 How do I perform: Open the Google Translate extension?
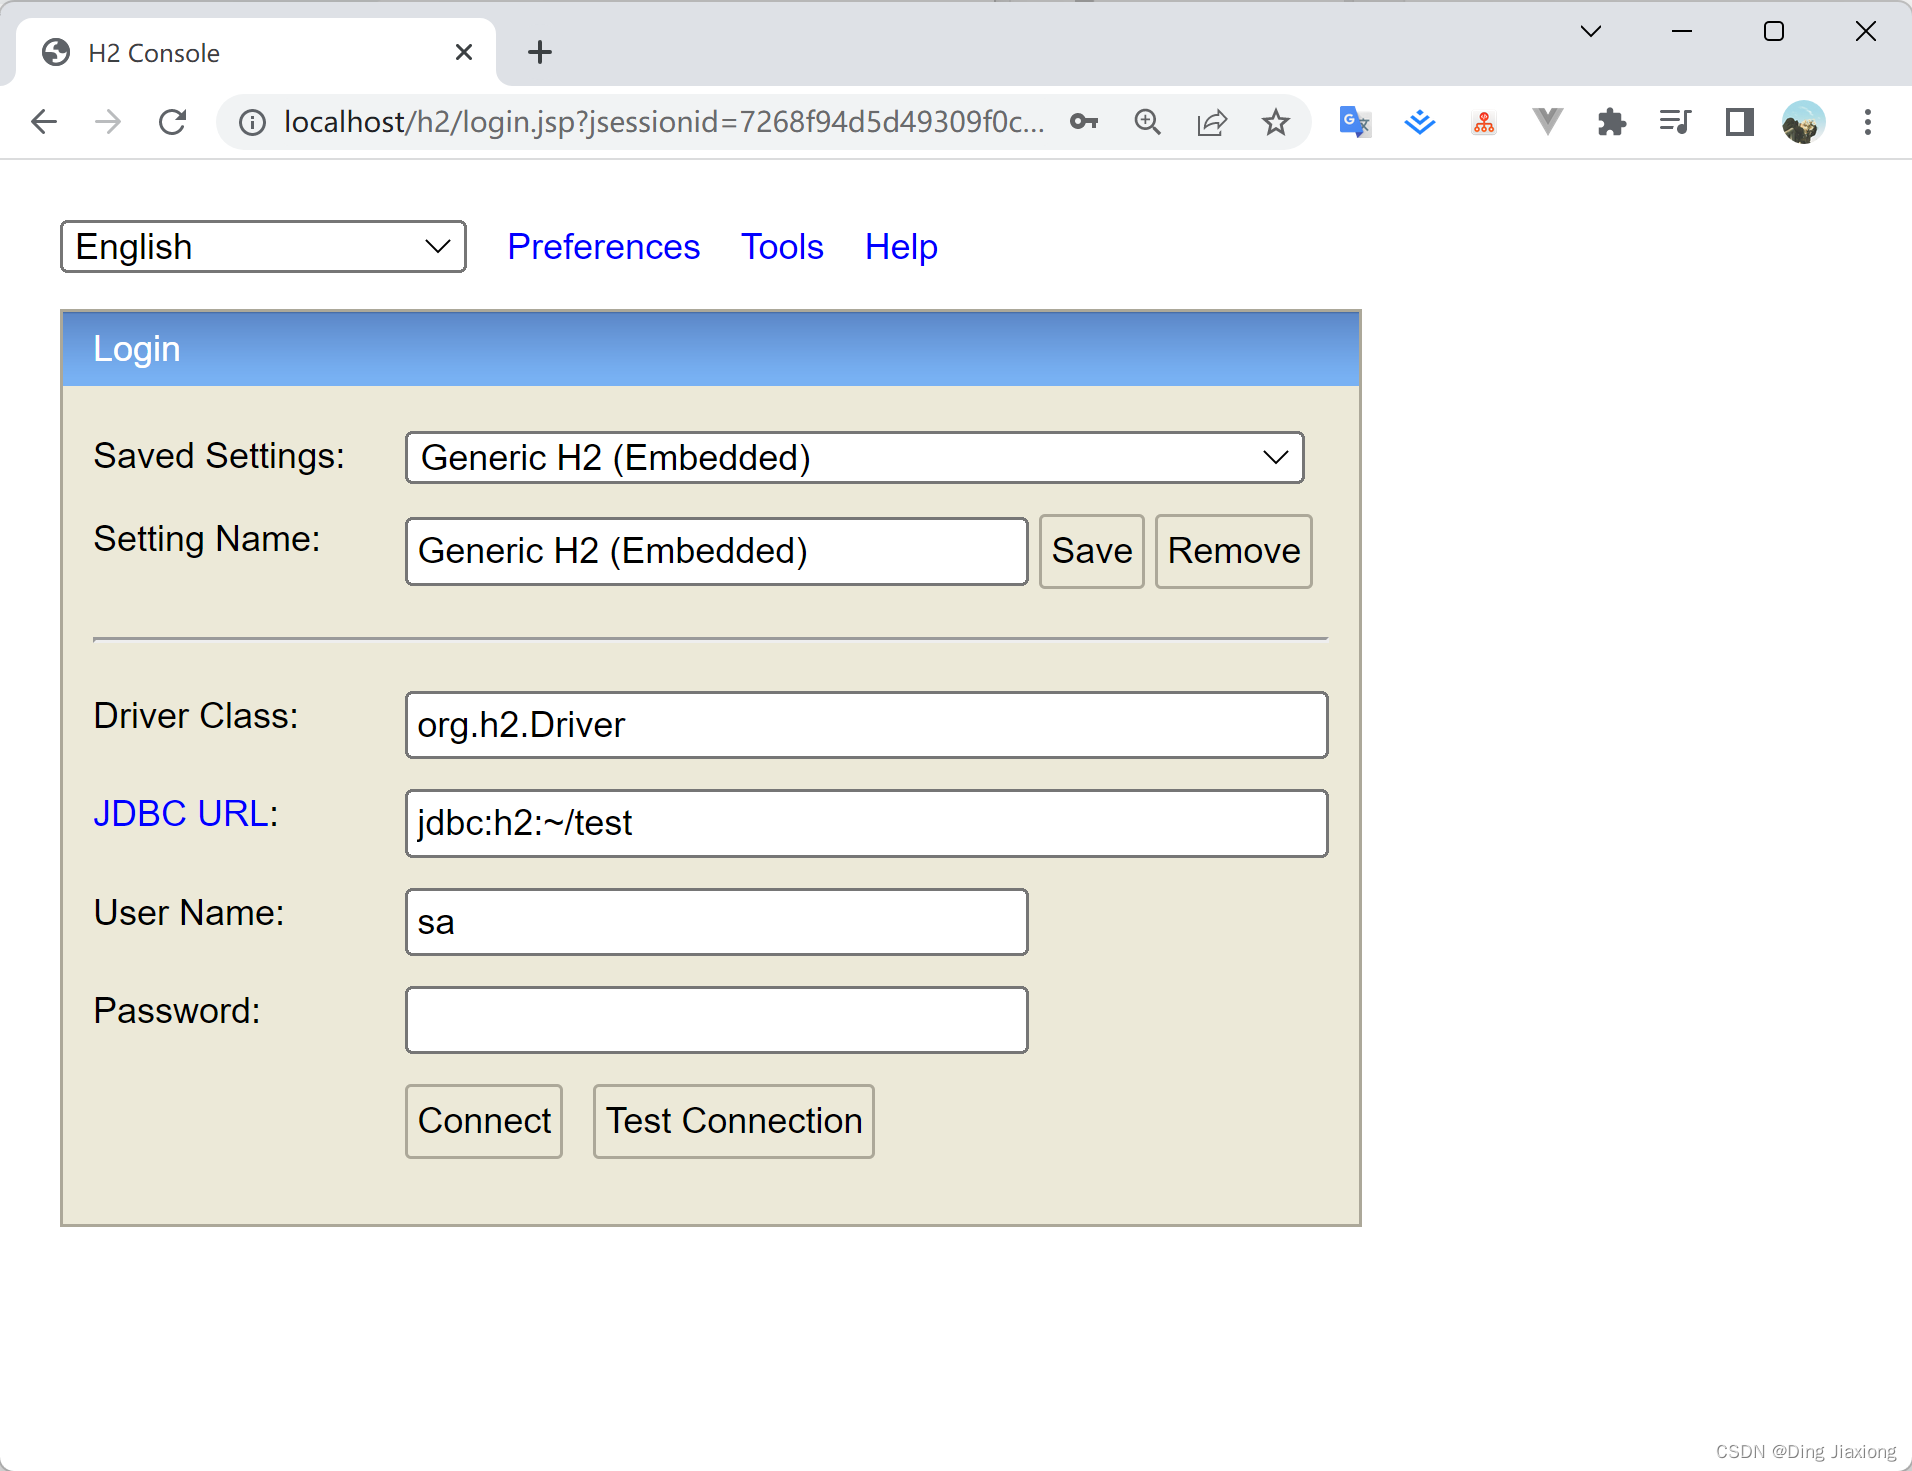tap(1355, 122)
